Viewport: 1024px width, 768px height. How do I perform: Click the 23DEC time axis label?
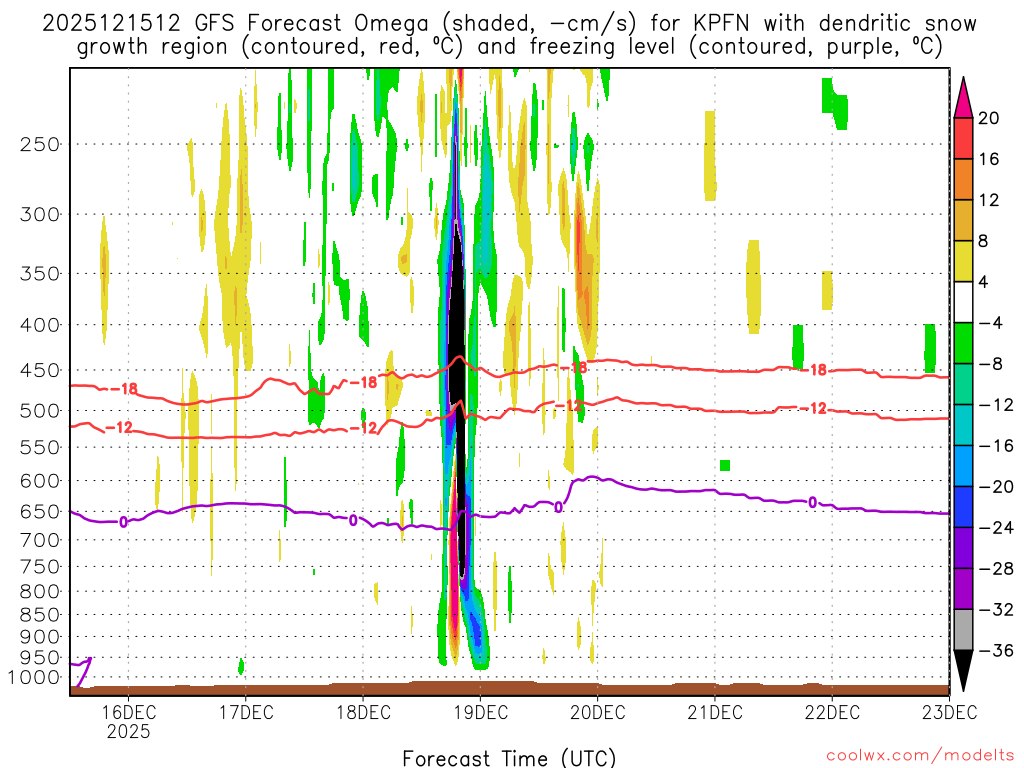point(949,712)
